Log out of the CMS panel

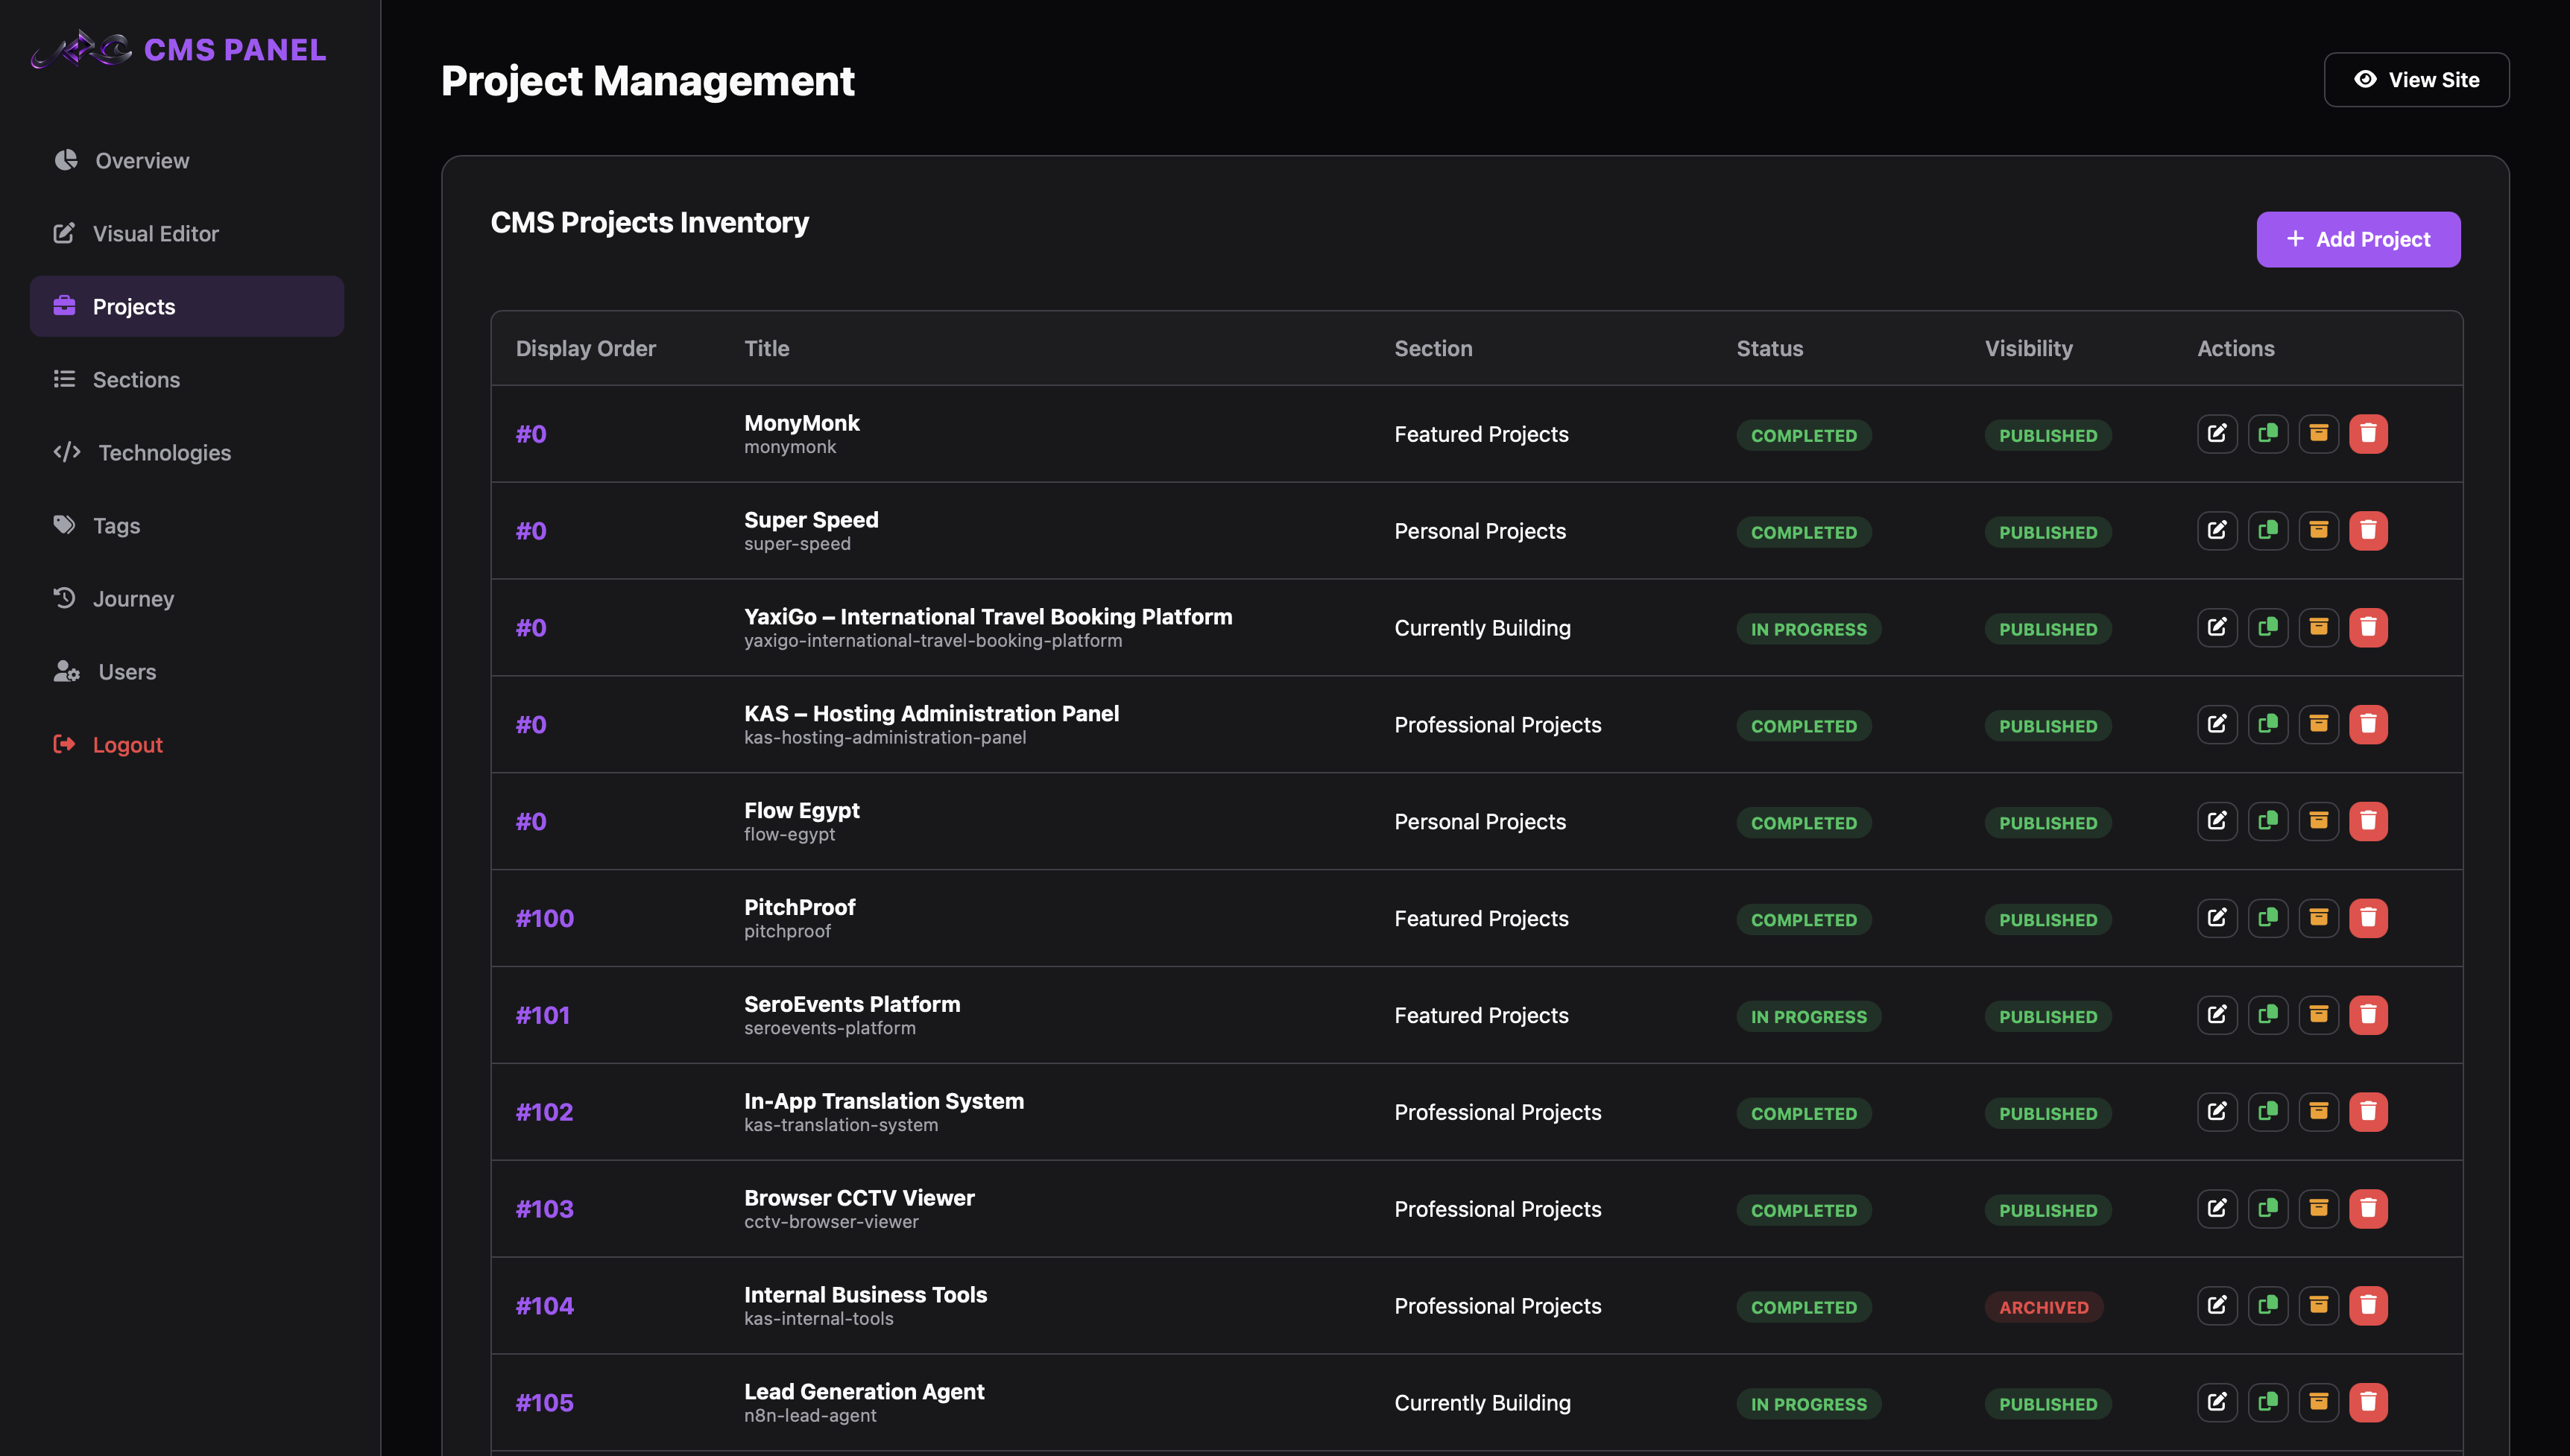187,744
